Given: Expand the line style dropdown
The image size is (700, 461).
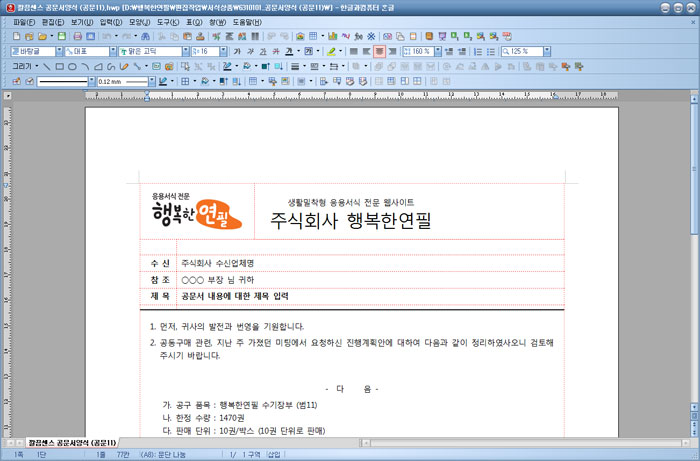Looking at the screenshot, I should click(92, 81).
